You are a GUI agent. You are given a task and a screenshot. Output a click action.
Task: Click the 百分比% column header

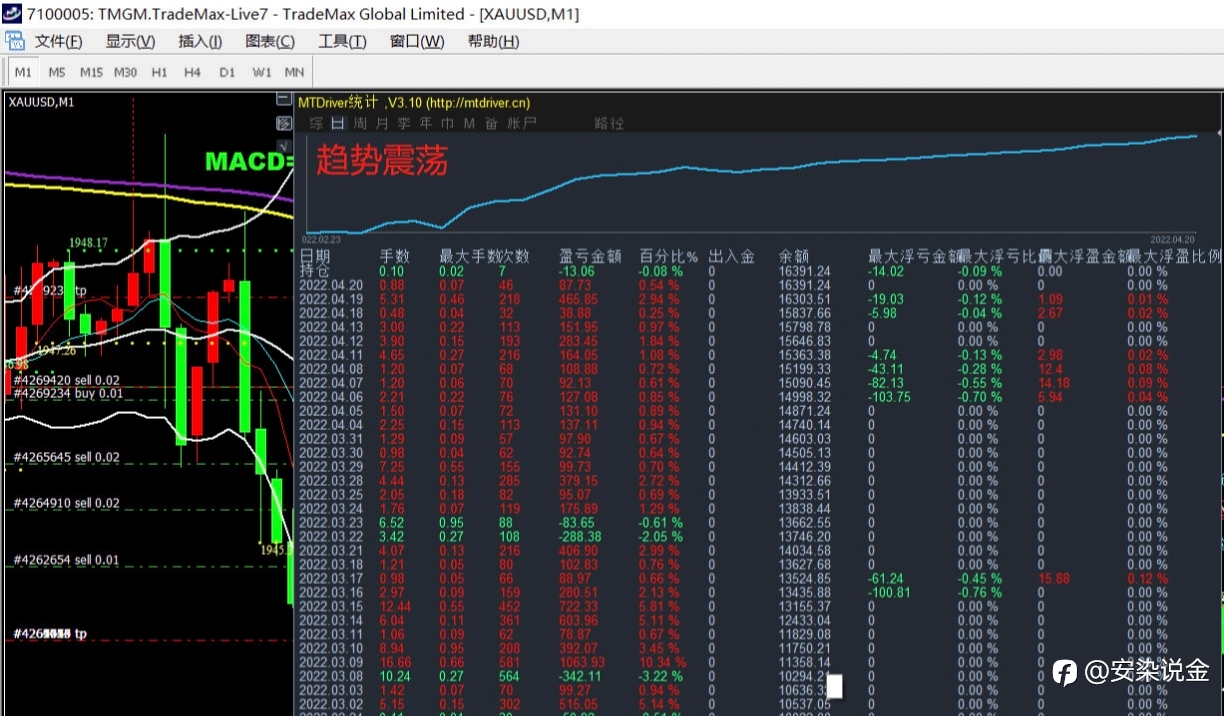[x=669, y=256]
